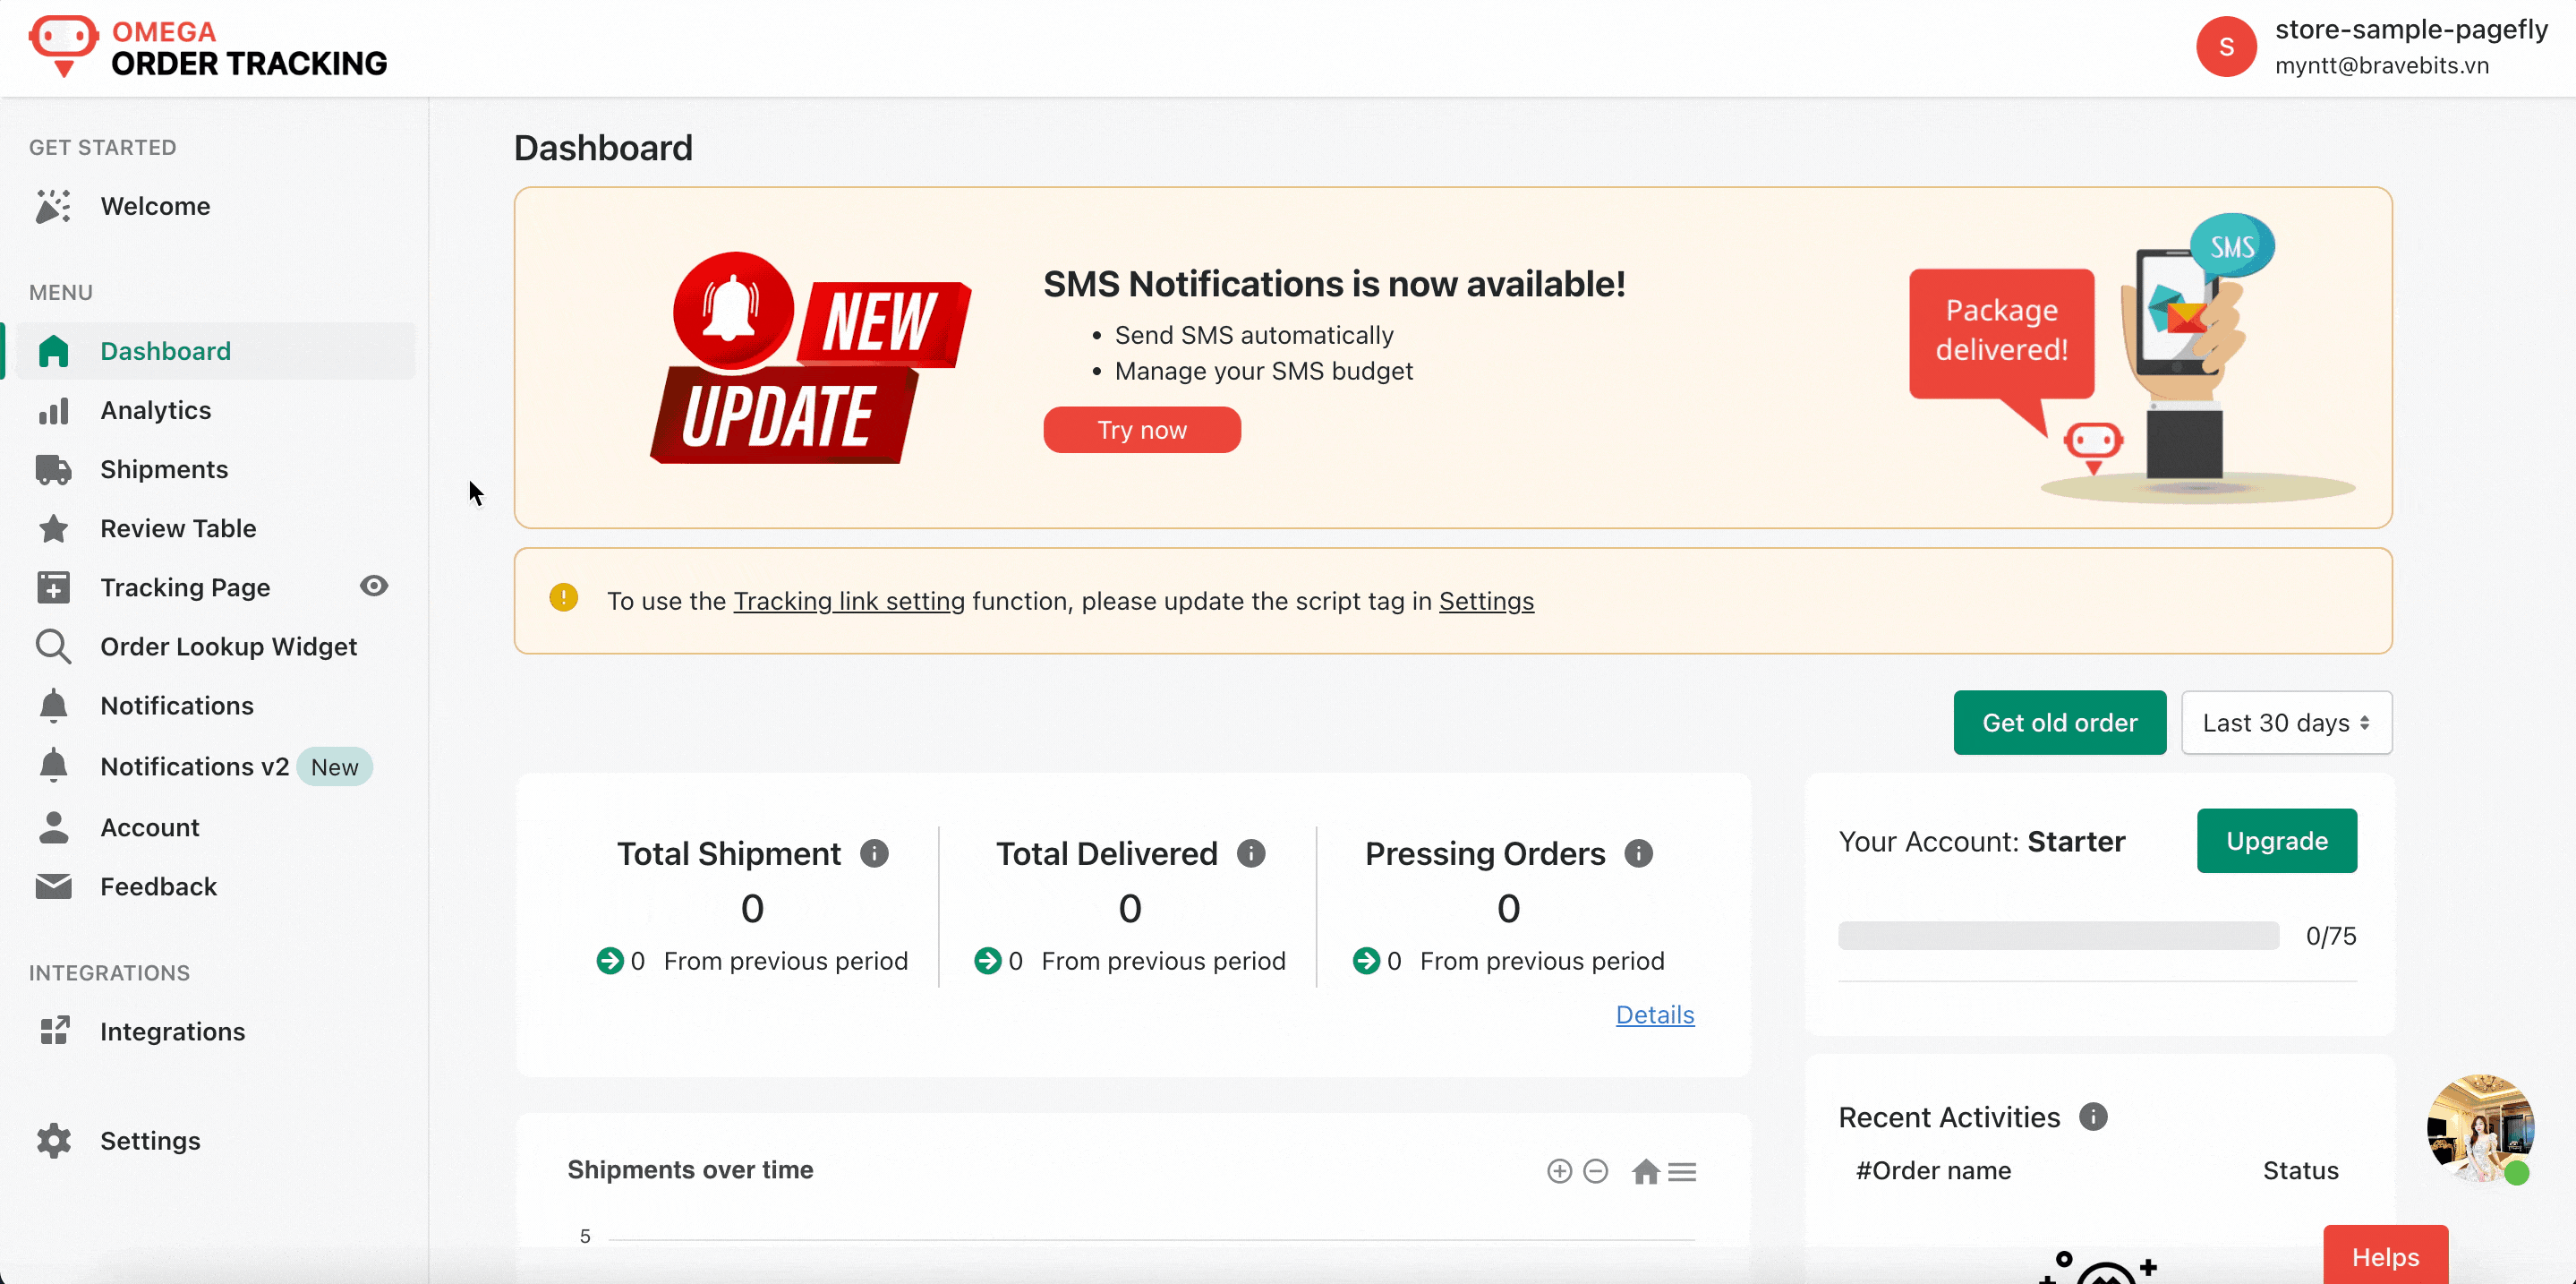
Task: Click the Total Shipment info icon
Action: pos(874,853)
